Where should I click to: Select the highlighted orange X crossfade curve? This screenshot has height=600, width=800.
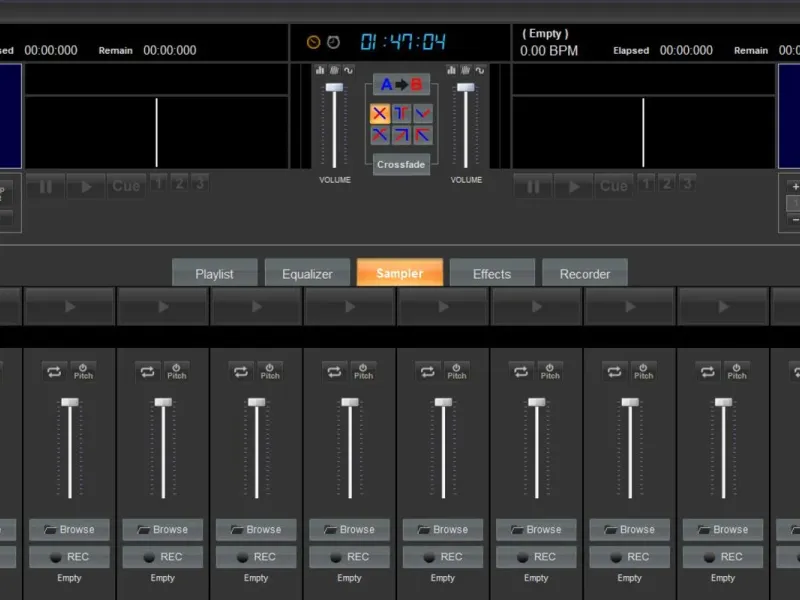pos(380,113)
